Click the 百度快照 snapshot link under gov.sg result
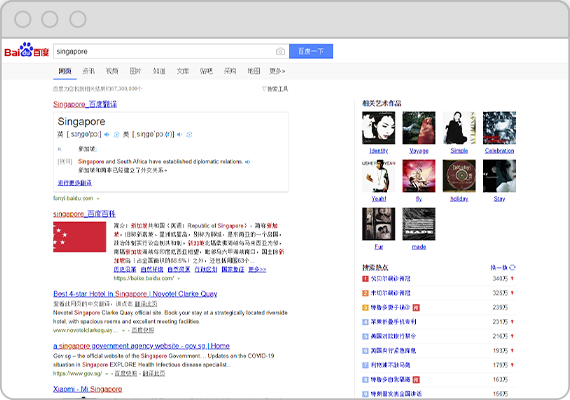Image resolution: width=570 pixels, height=400 pixels. [x=126, y=374]
